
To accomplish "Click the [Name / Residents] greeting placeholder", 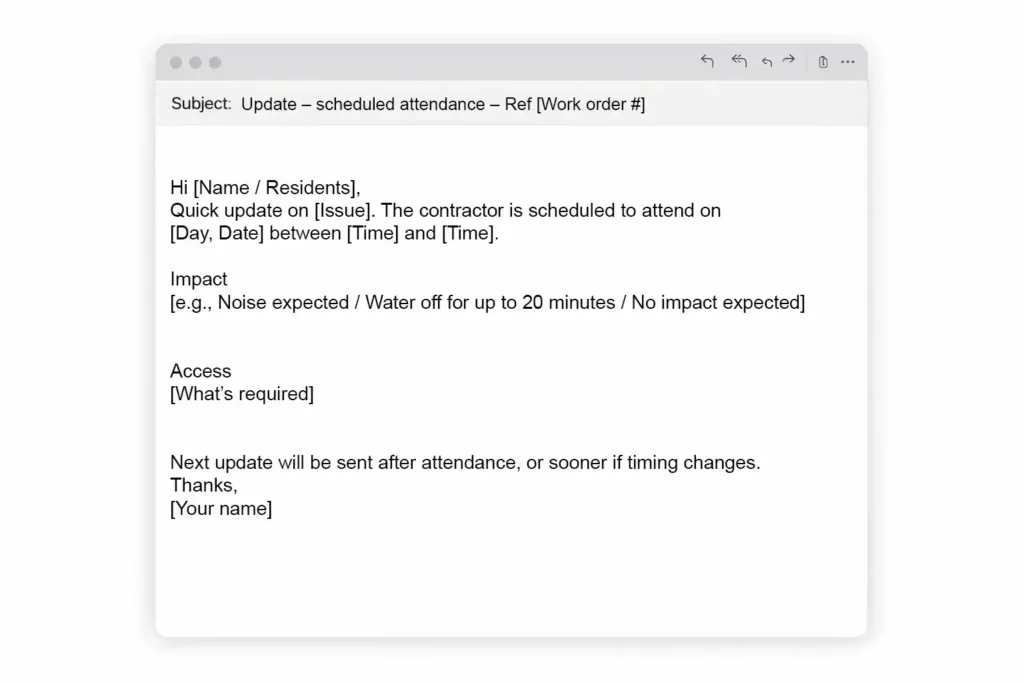I will click(x=275, y=187).
